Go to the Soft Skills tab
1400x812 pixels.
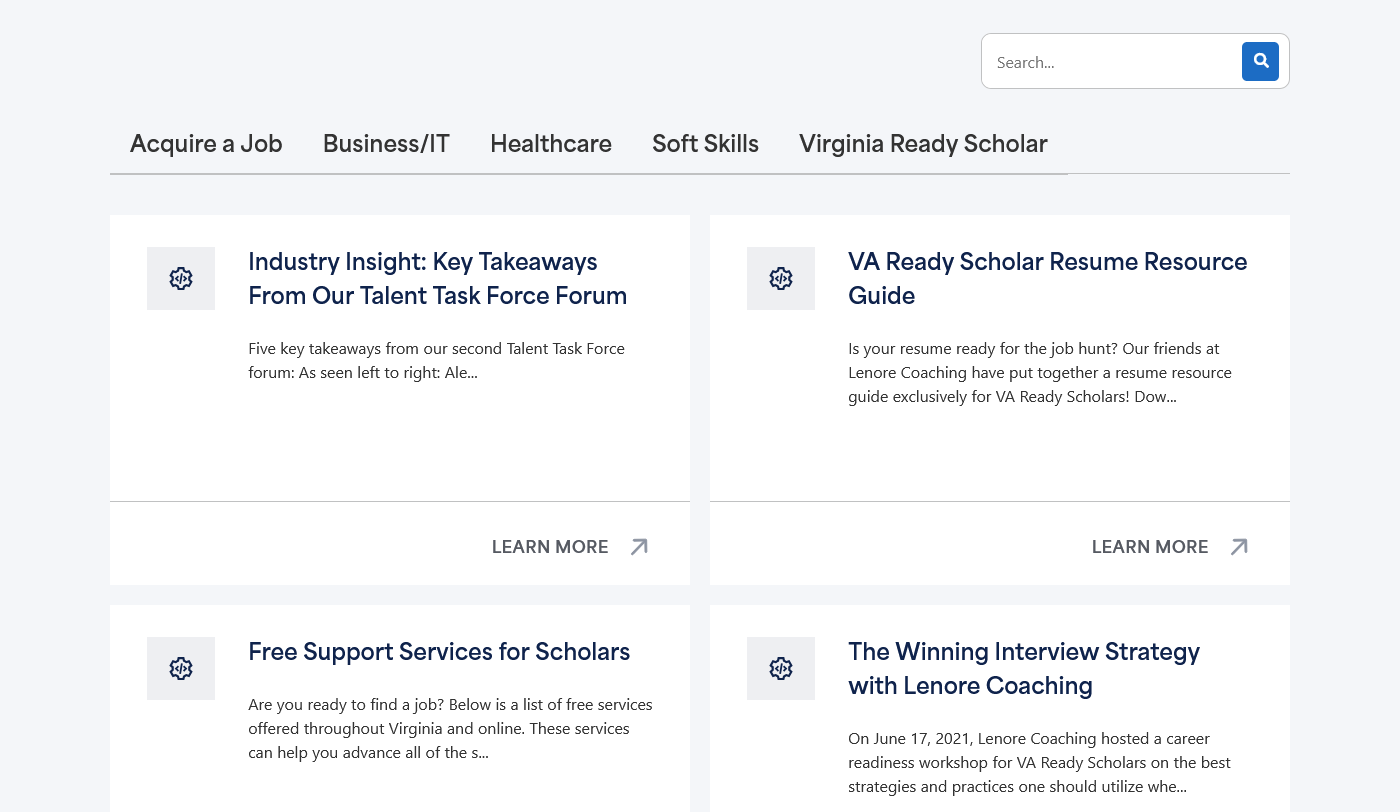[705, 144]
